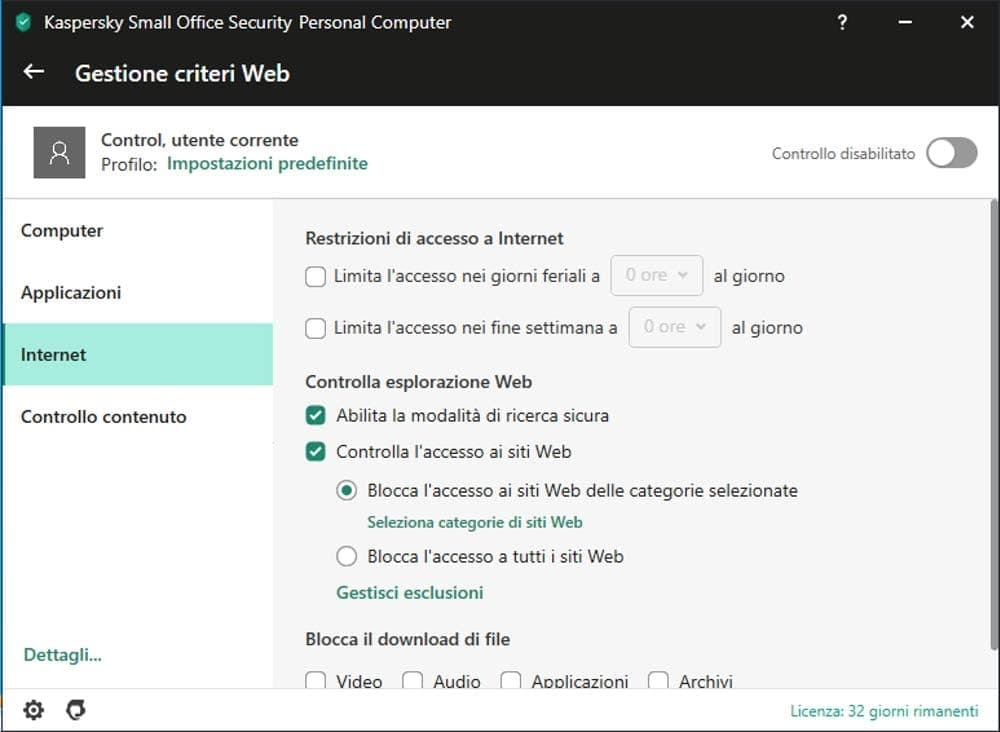Open the Dettagli... link

point(62,655)
